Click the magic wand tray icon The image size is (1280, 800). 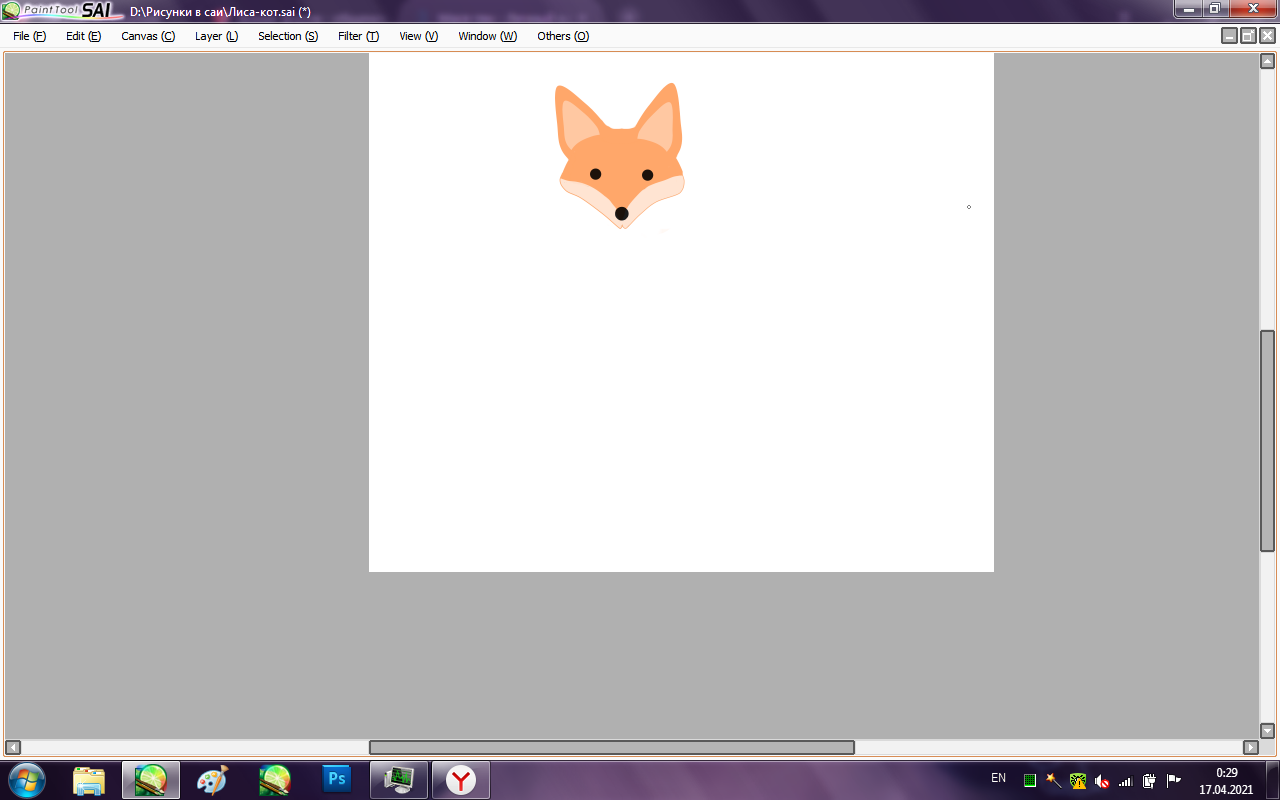[x=1053, y=780]
